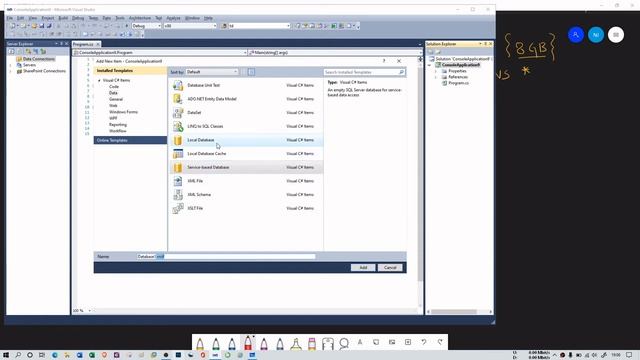Click the undo arrow in whiteboard toolbar

424,342
